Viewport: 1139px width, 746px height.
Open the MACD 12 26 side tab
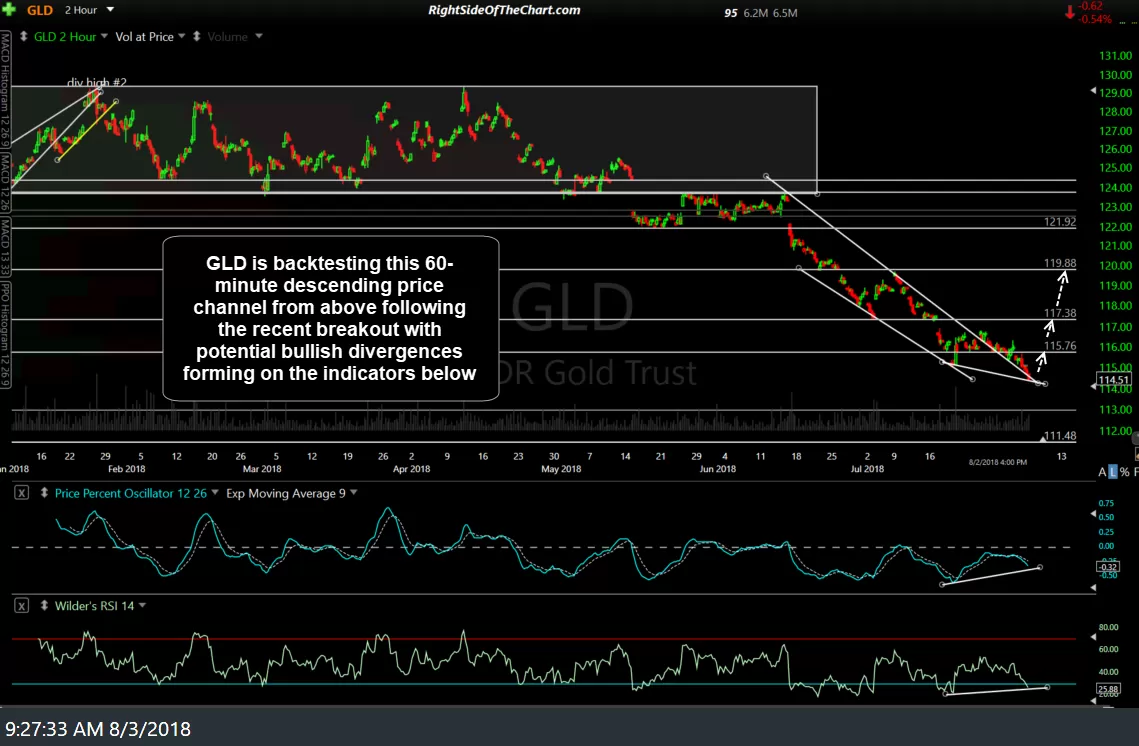[x=5, y=182]
